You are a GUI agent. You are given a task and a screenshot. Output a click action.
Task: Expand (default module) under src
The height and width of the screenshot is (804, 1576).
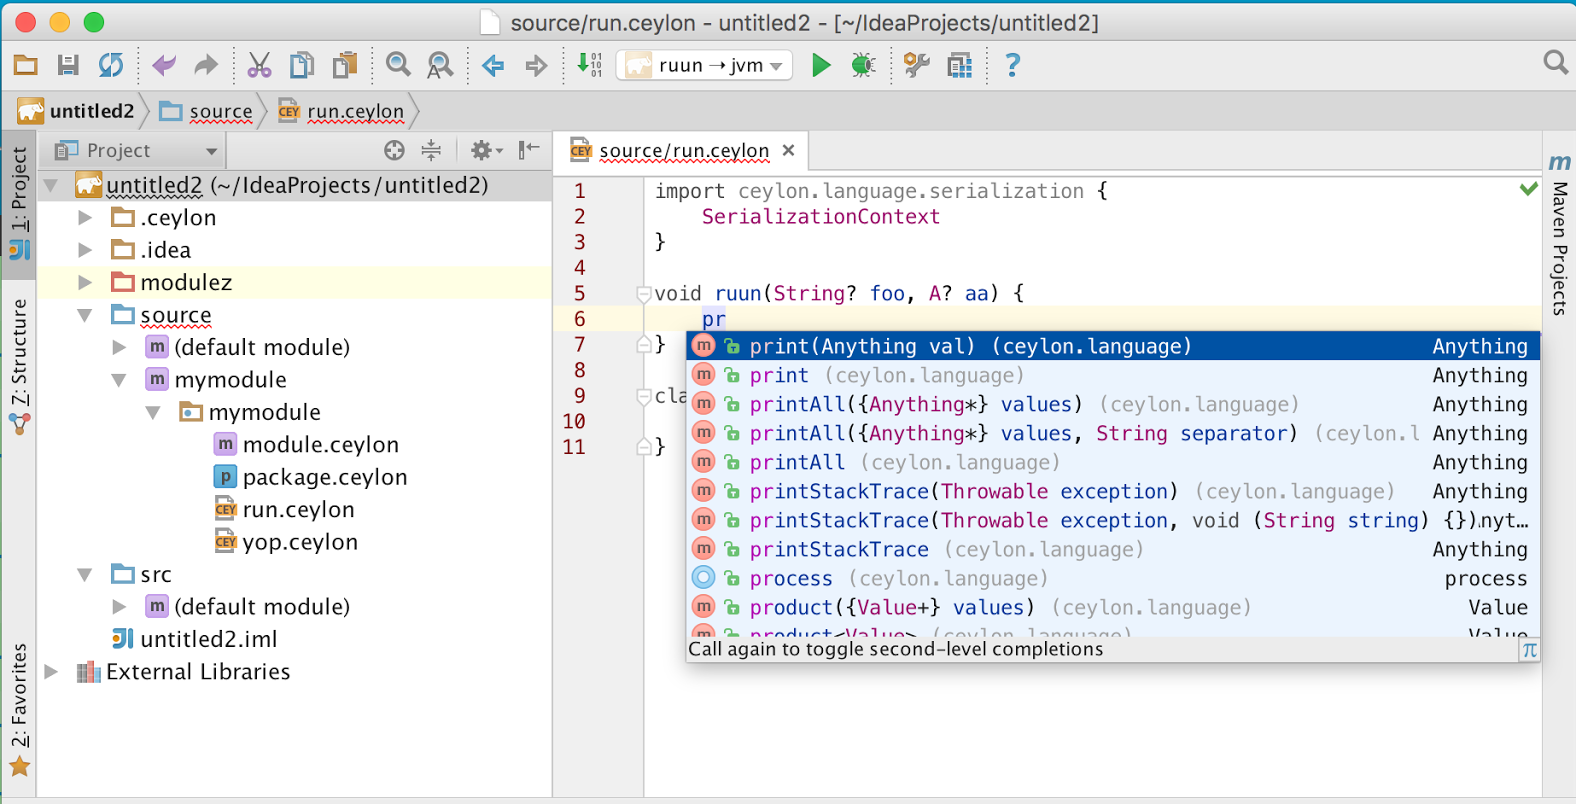click(119, 607)
